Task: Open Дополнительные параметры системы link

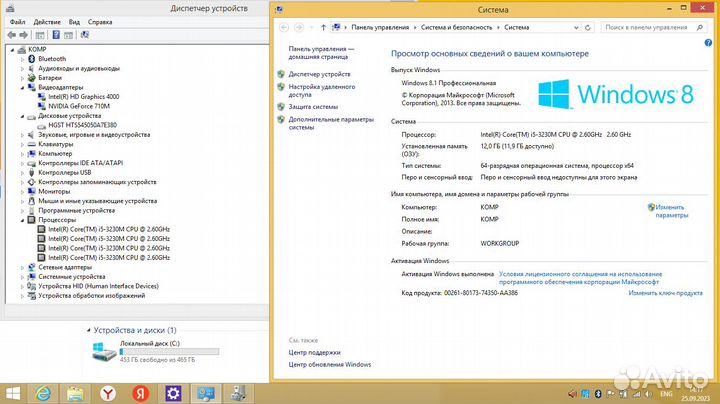Action: [331, 123]
